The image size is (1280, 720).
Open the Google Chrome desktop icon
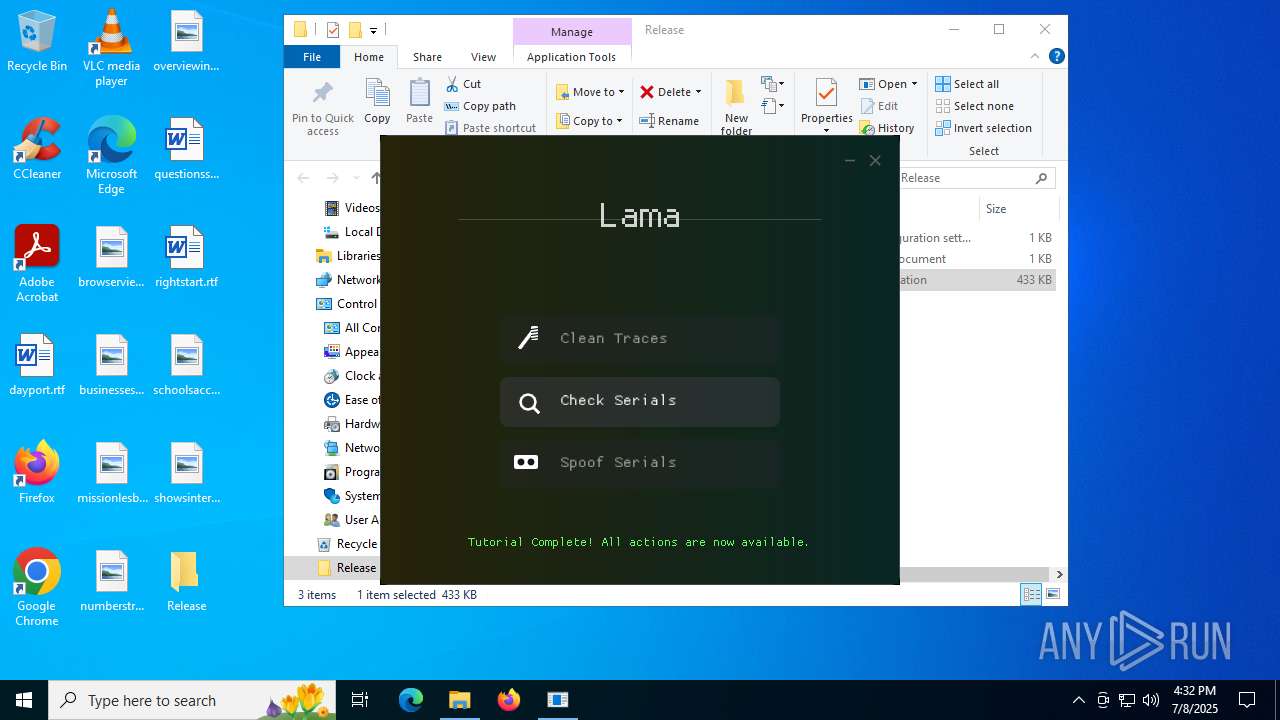[37, 588]
